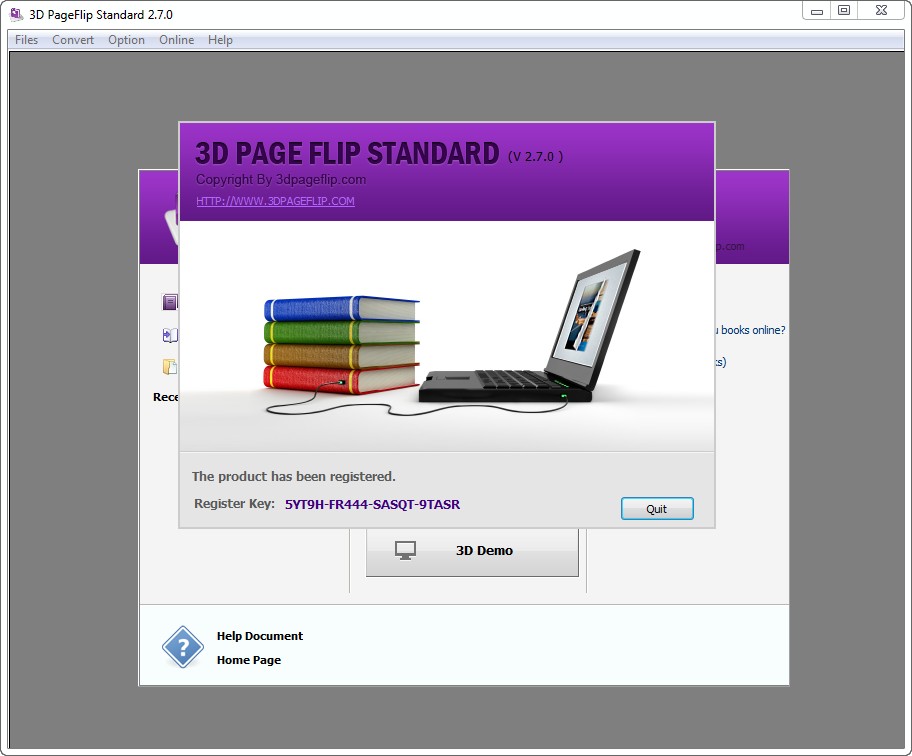Open the Option menu
This screenshot has width=912, height=756.
pyautogui.click(x=126, y=40)
